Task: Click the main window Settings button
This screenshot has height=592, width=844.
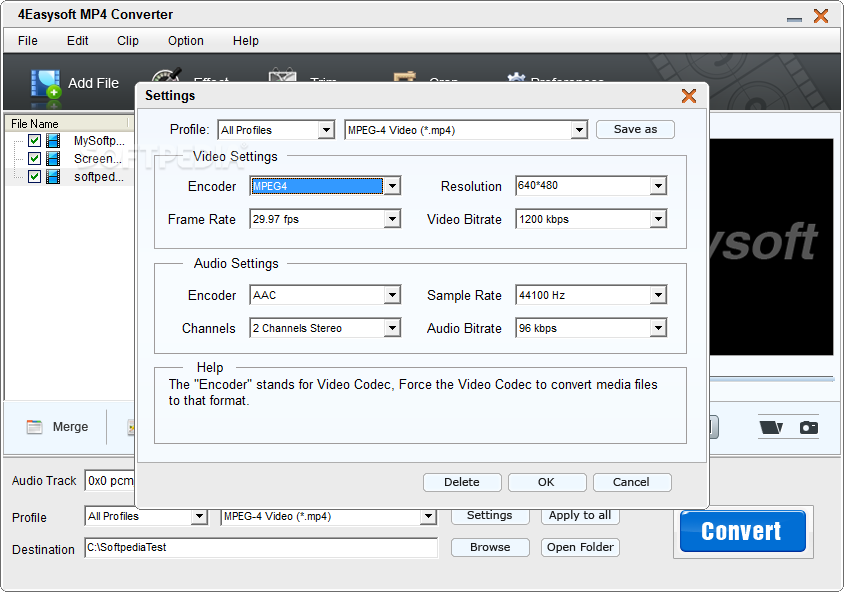Action: 490,517
